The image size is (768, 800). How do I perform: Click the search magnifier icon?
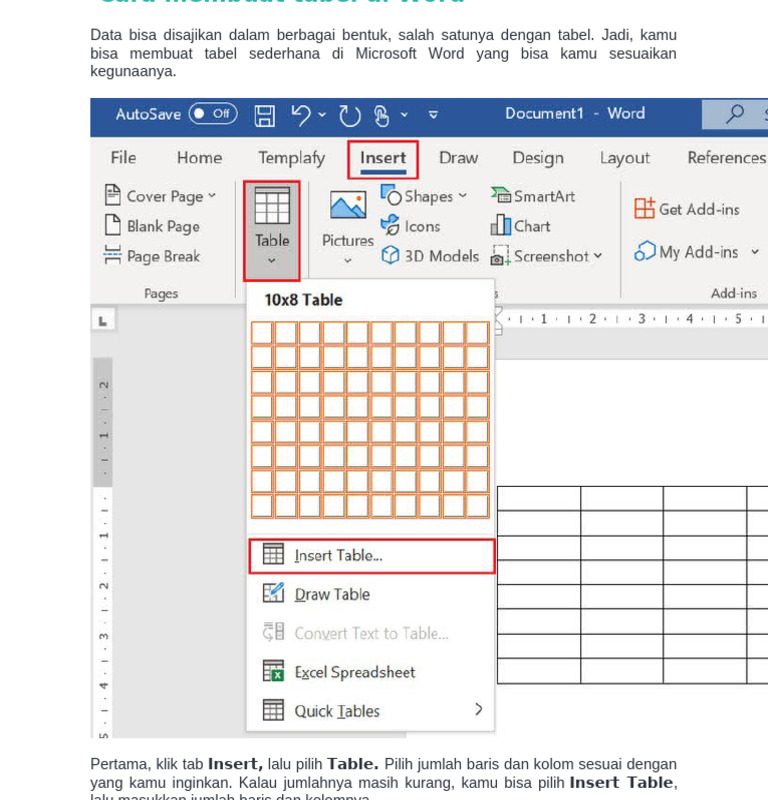click(x=735, y=114)
